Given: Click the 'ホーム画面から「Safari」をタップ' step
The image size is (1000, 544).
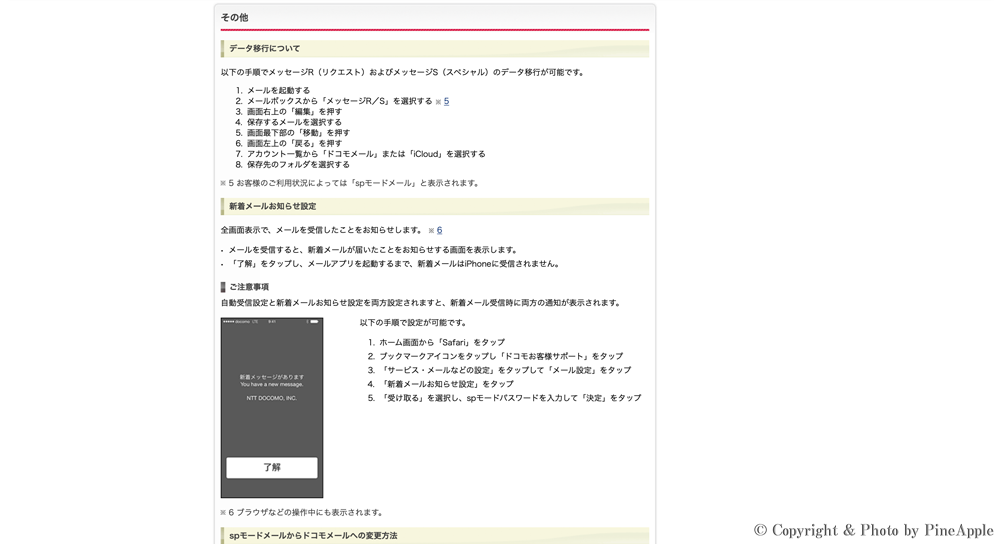Looking at the screenshot, I should coord(441,342).
